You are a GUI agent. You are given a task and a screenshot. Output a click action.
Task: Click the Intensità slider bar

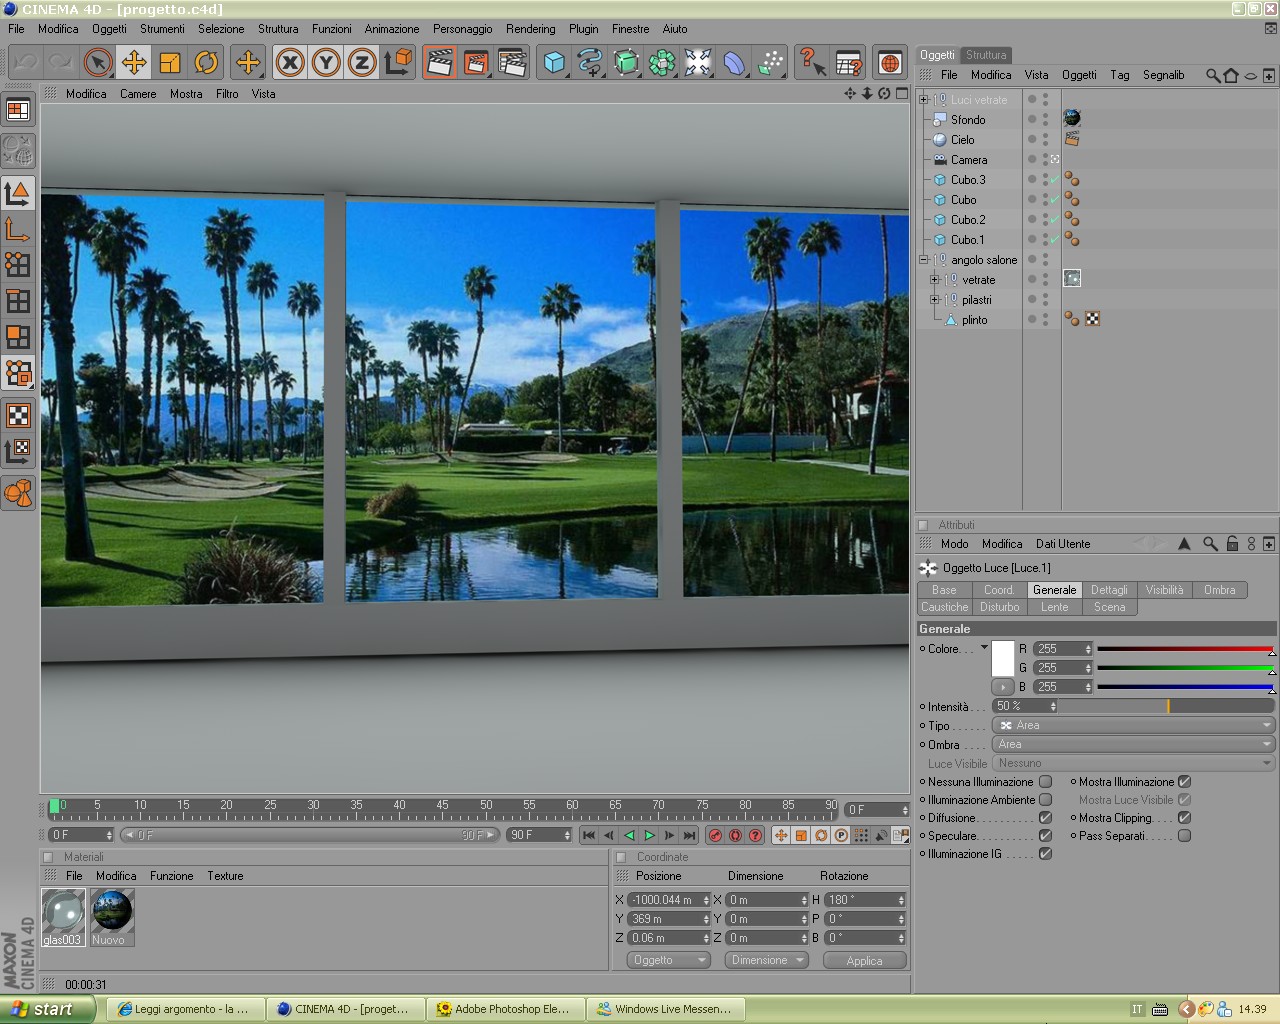(x=1166, y=706)
